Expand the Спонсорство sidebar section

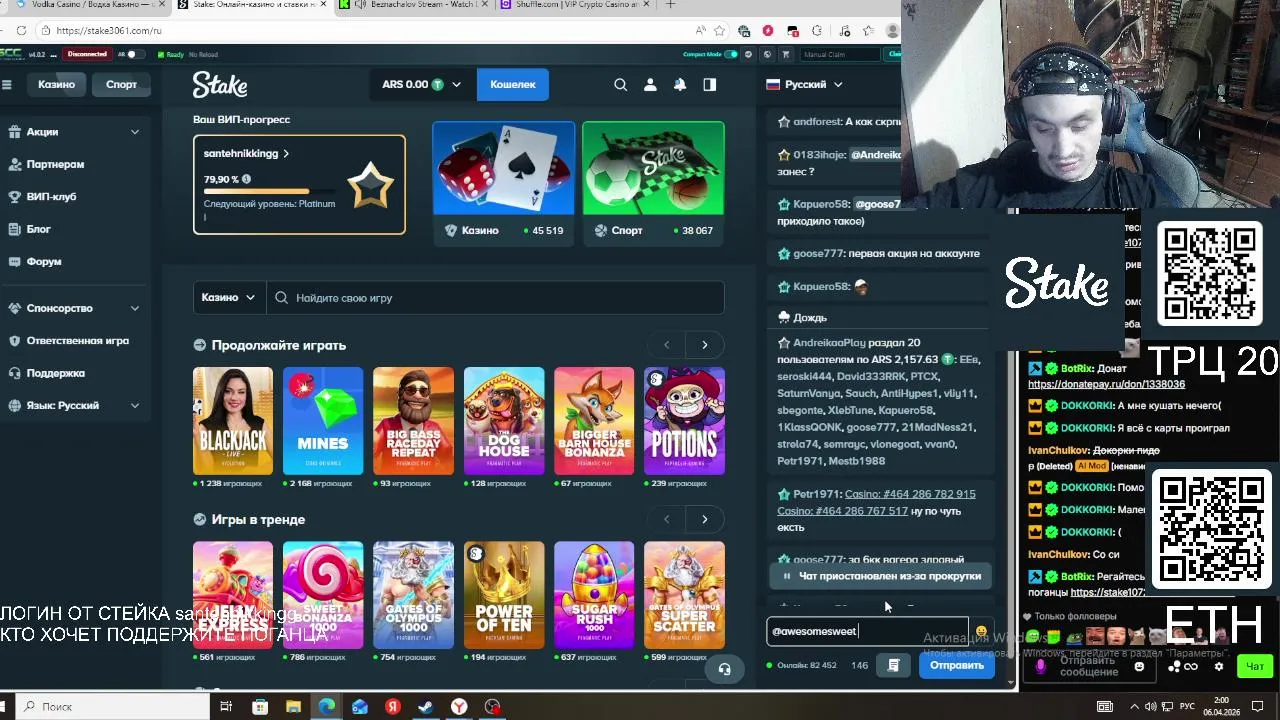coord(134,308)
